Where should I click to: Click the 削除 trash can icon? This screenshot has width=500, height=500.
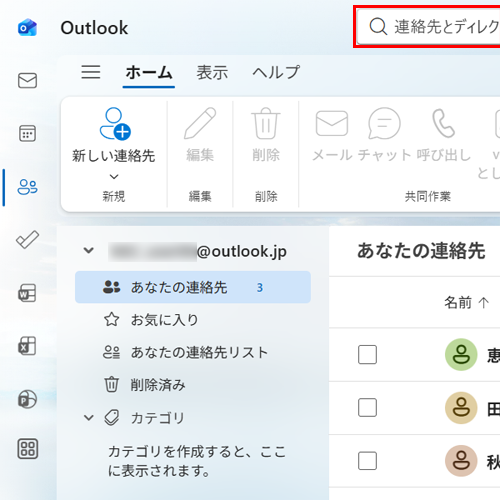266,123
